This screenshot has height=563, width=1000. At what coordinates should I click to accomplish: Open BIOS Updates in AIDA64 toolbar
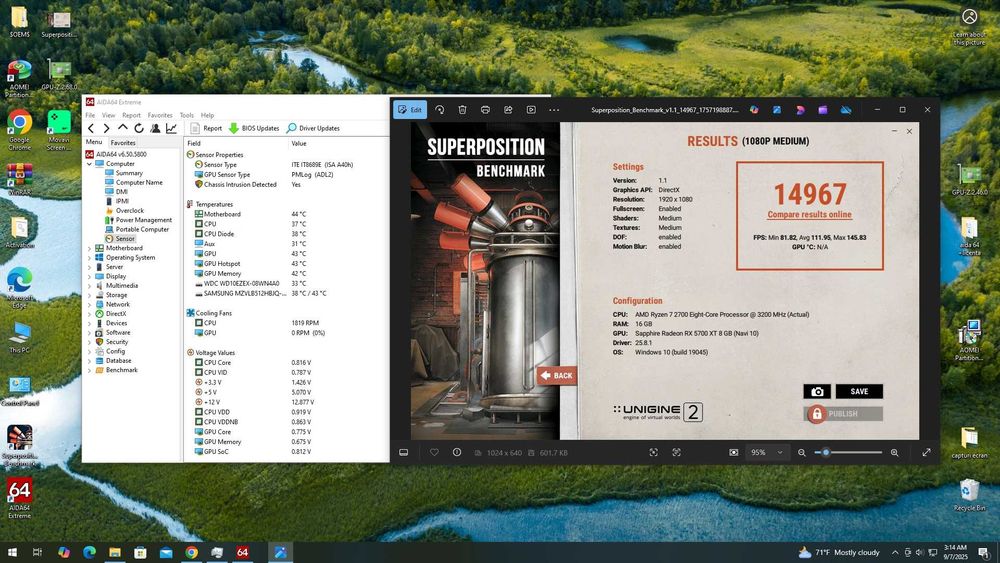[x=254, y=128]
